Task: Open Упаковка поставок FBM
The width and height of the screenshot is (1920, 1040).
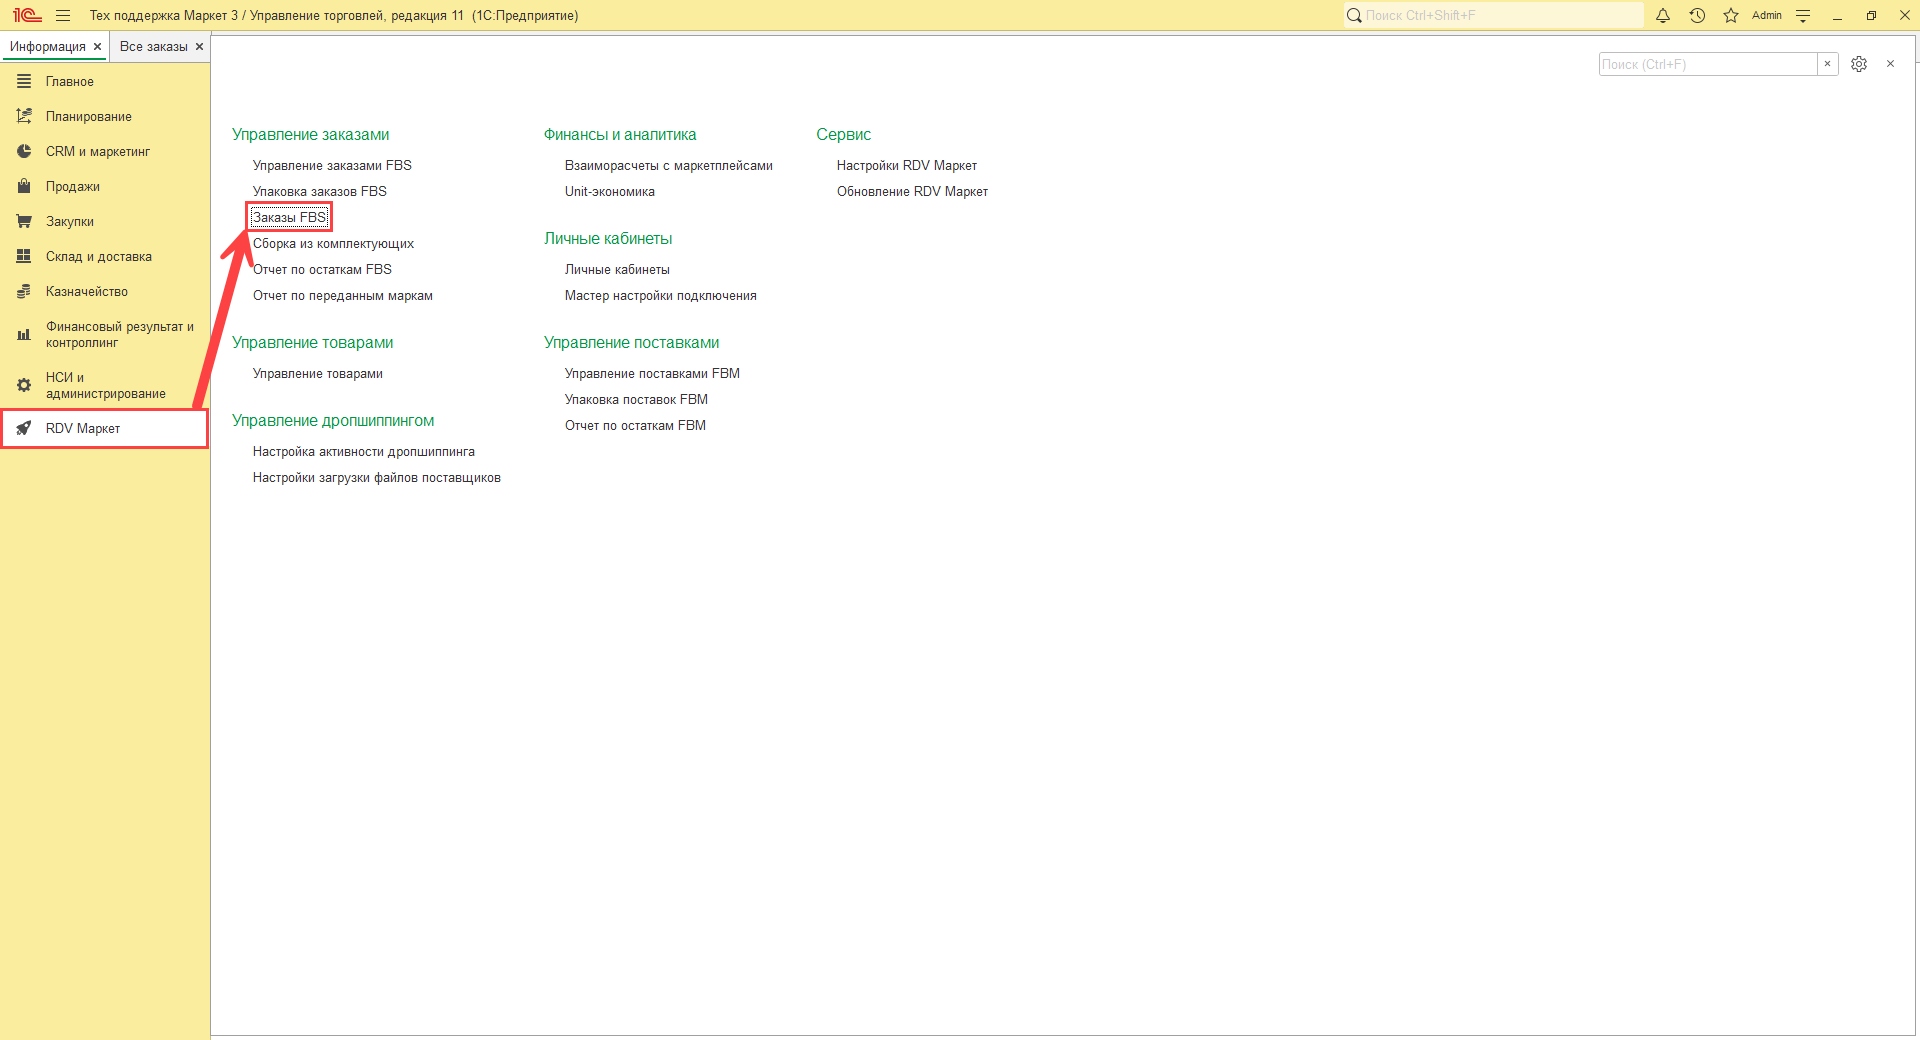Action: [636, 399]
